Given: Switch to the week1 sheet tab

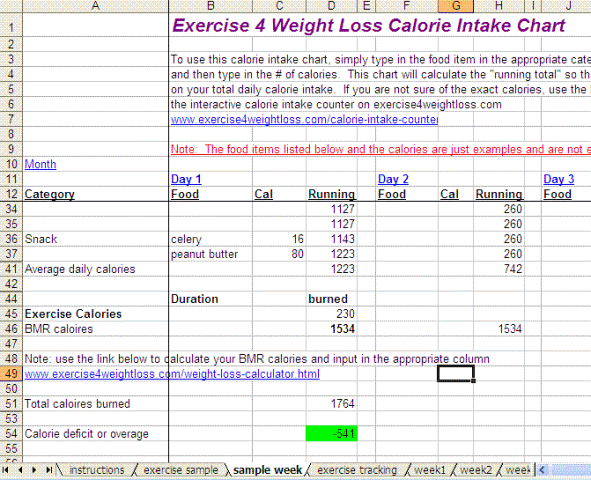Looking at the screenshot, I should click(430, 470).
